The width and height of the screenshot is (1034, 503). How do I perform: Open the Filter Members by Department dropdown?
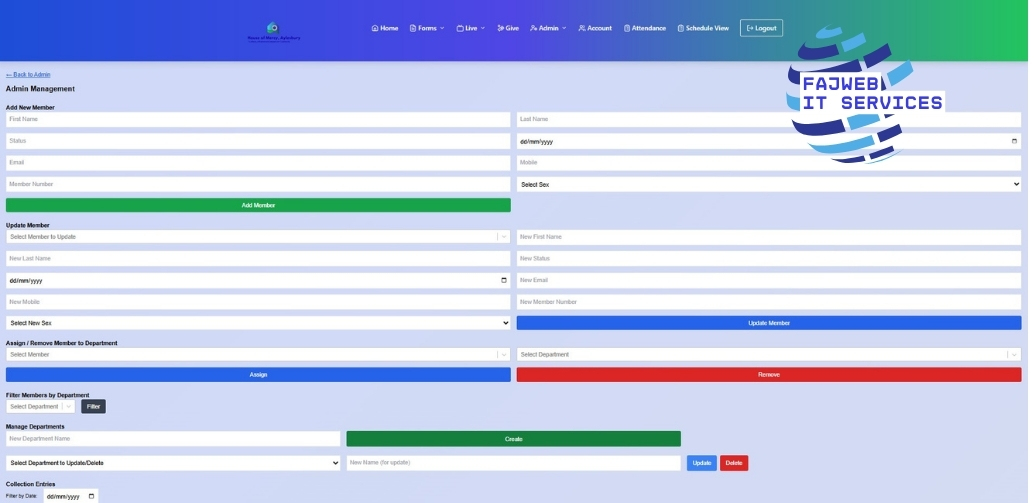point(40,407)
